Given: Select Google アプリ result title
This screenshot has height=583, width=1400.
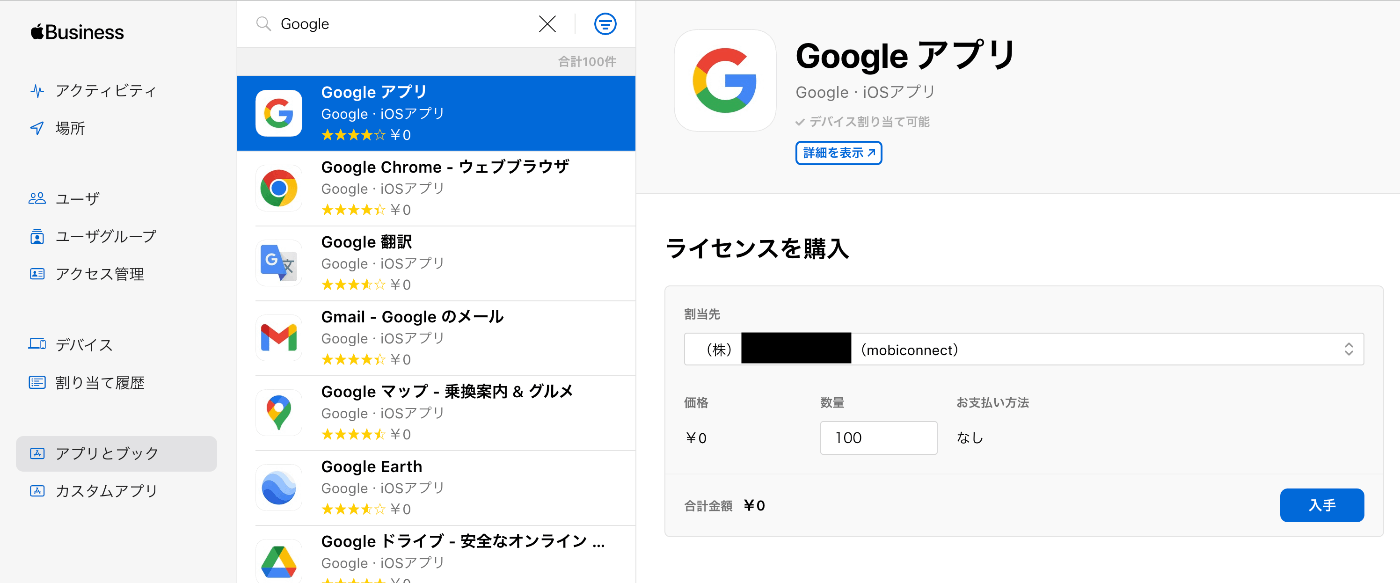Looking at the screenshot, I should coord(374,93).
